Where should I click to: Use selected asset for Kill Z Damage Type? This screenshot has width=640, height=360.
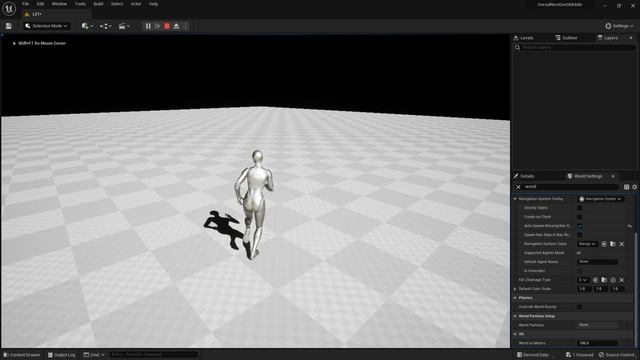click(x=596, y=280)
